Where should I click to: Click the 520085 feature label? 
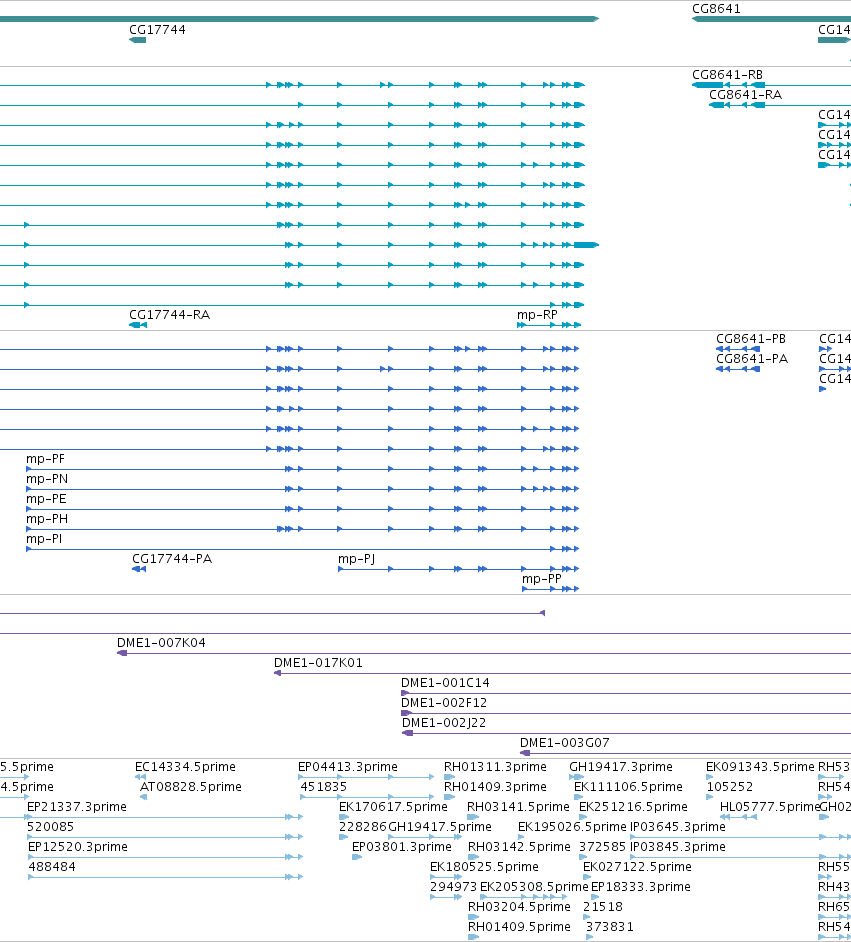click(x=50, y=827)
